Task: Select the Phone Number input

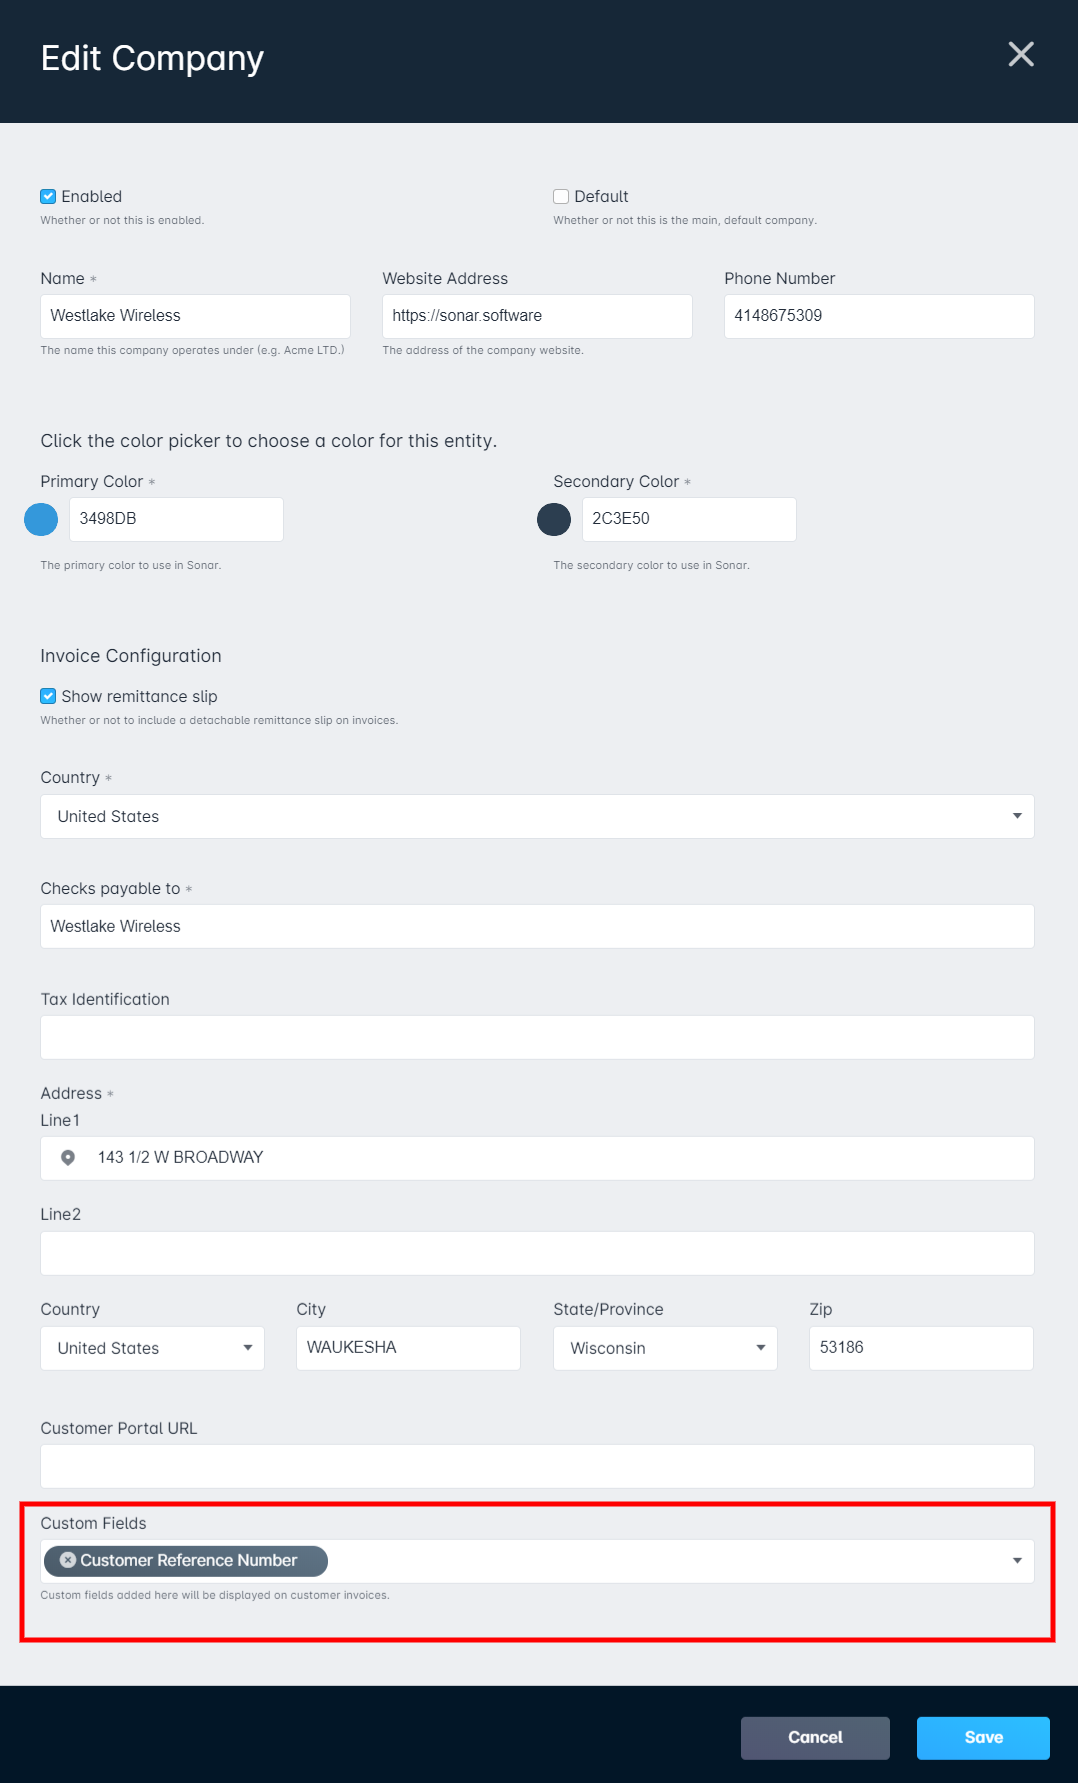Action: pos(879,316)
